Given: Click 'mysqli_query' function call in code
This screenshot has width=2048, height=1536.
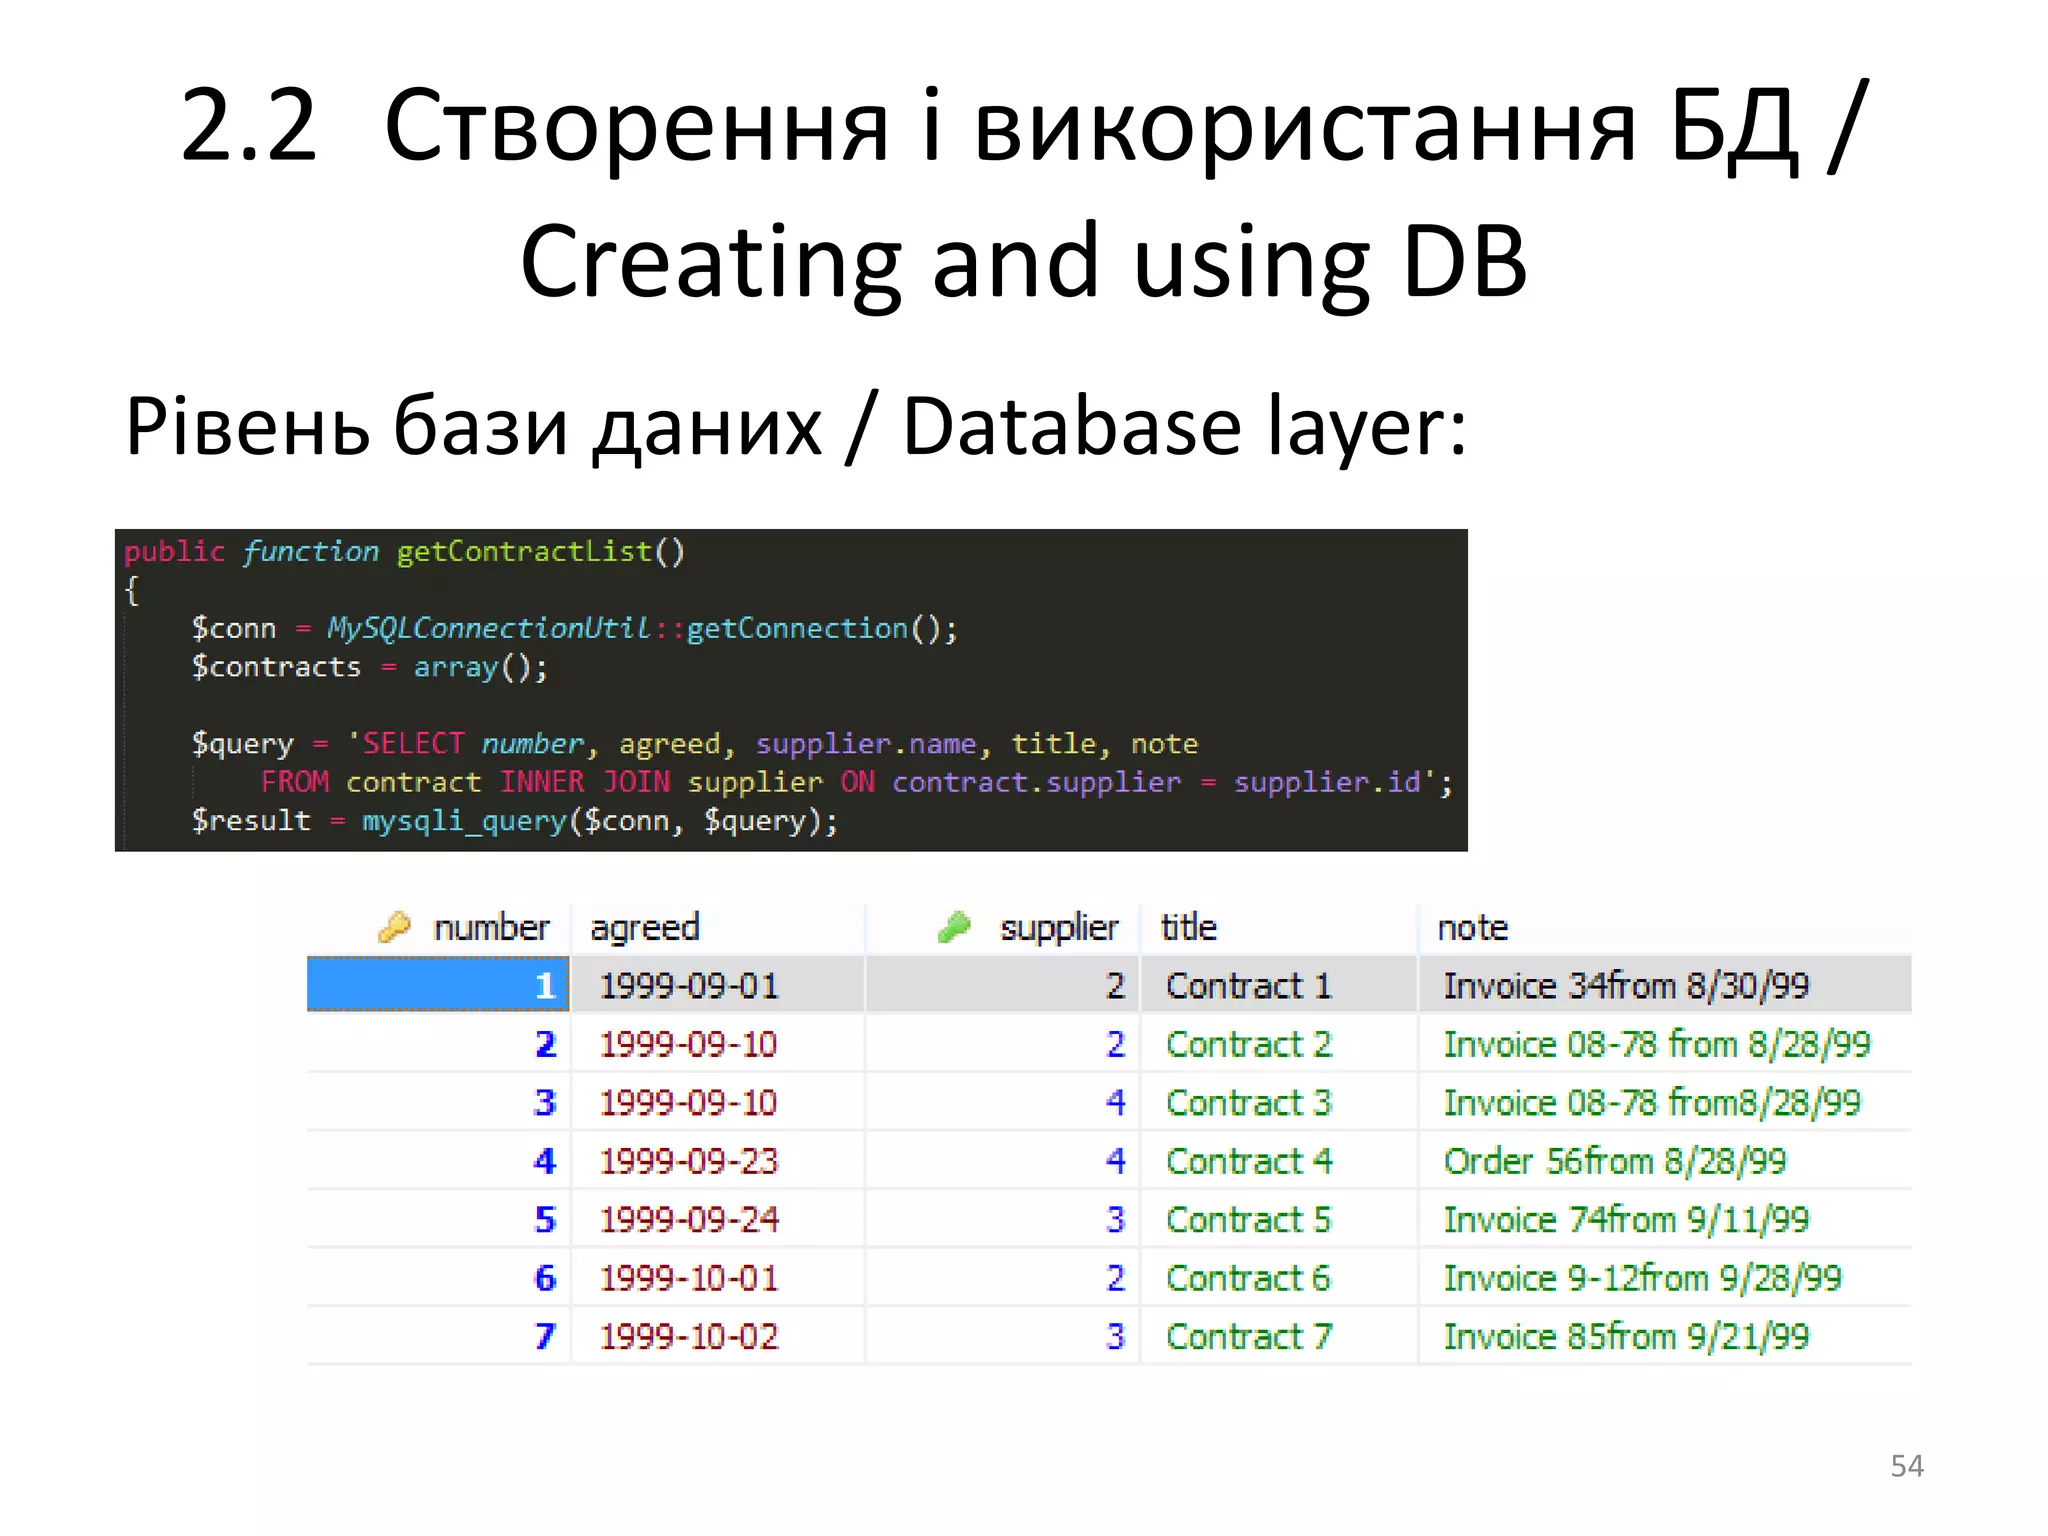Looking at the screenshot, I should pos(464,821).
